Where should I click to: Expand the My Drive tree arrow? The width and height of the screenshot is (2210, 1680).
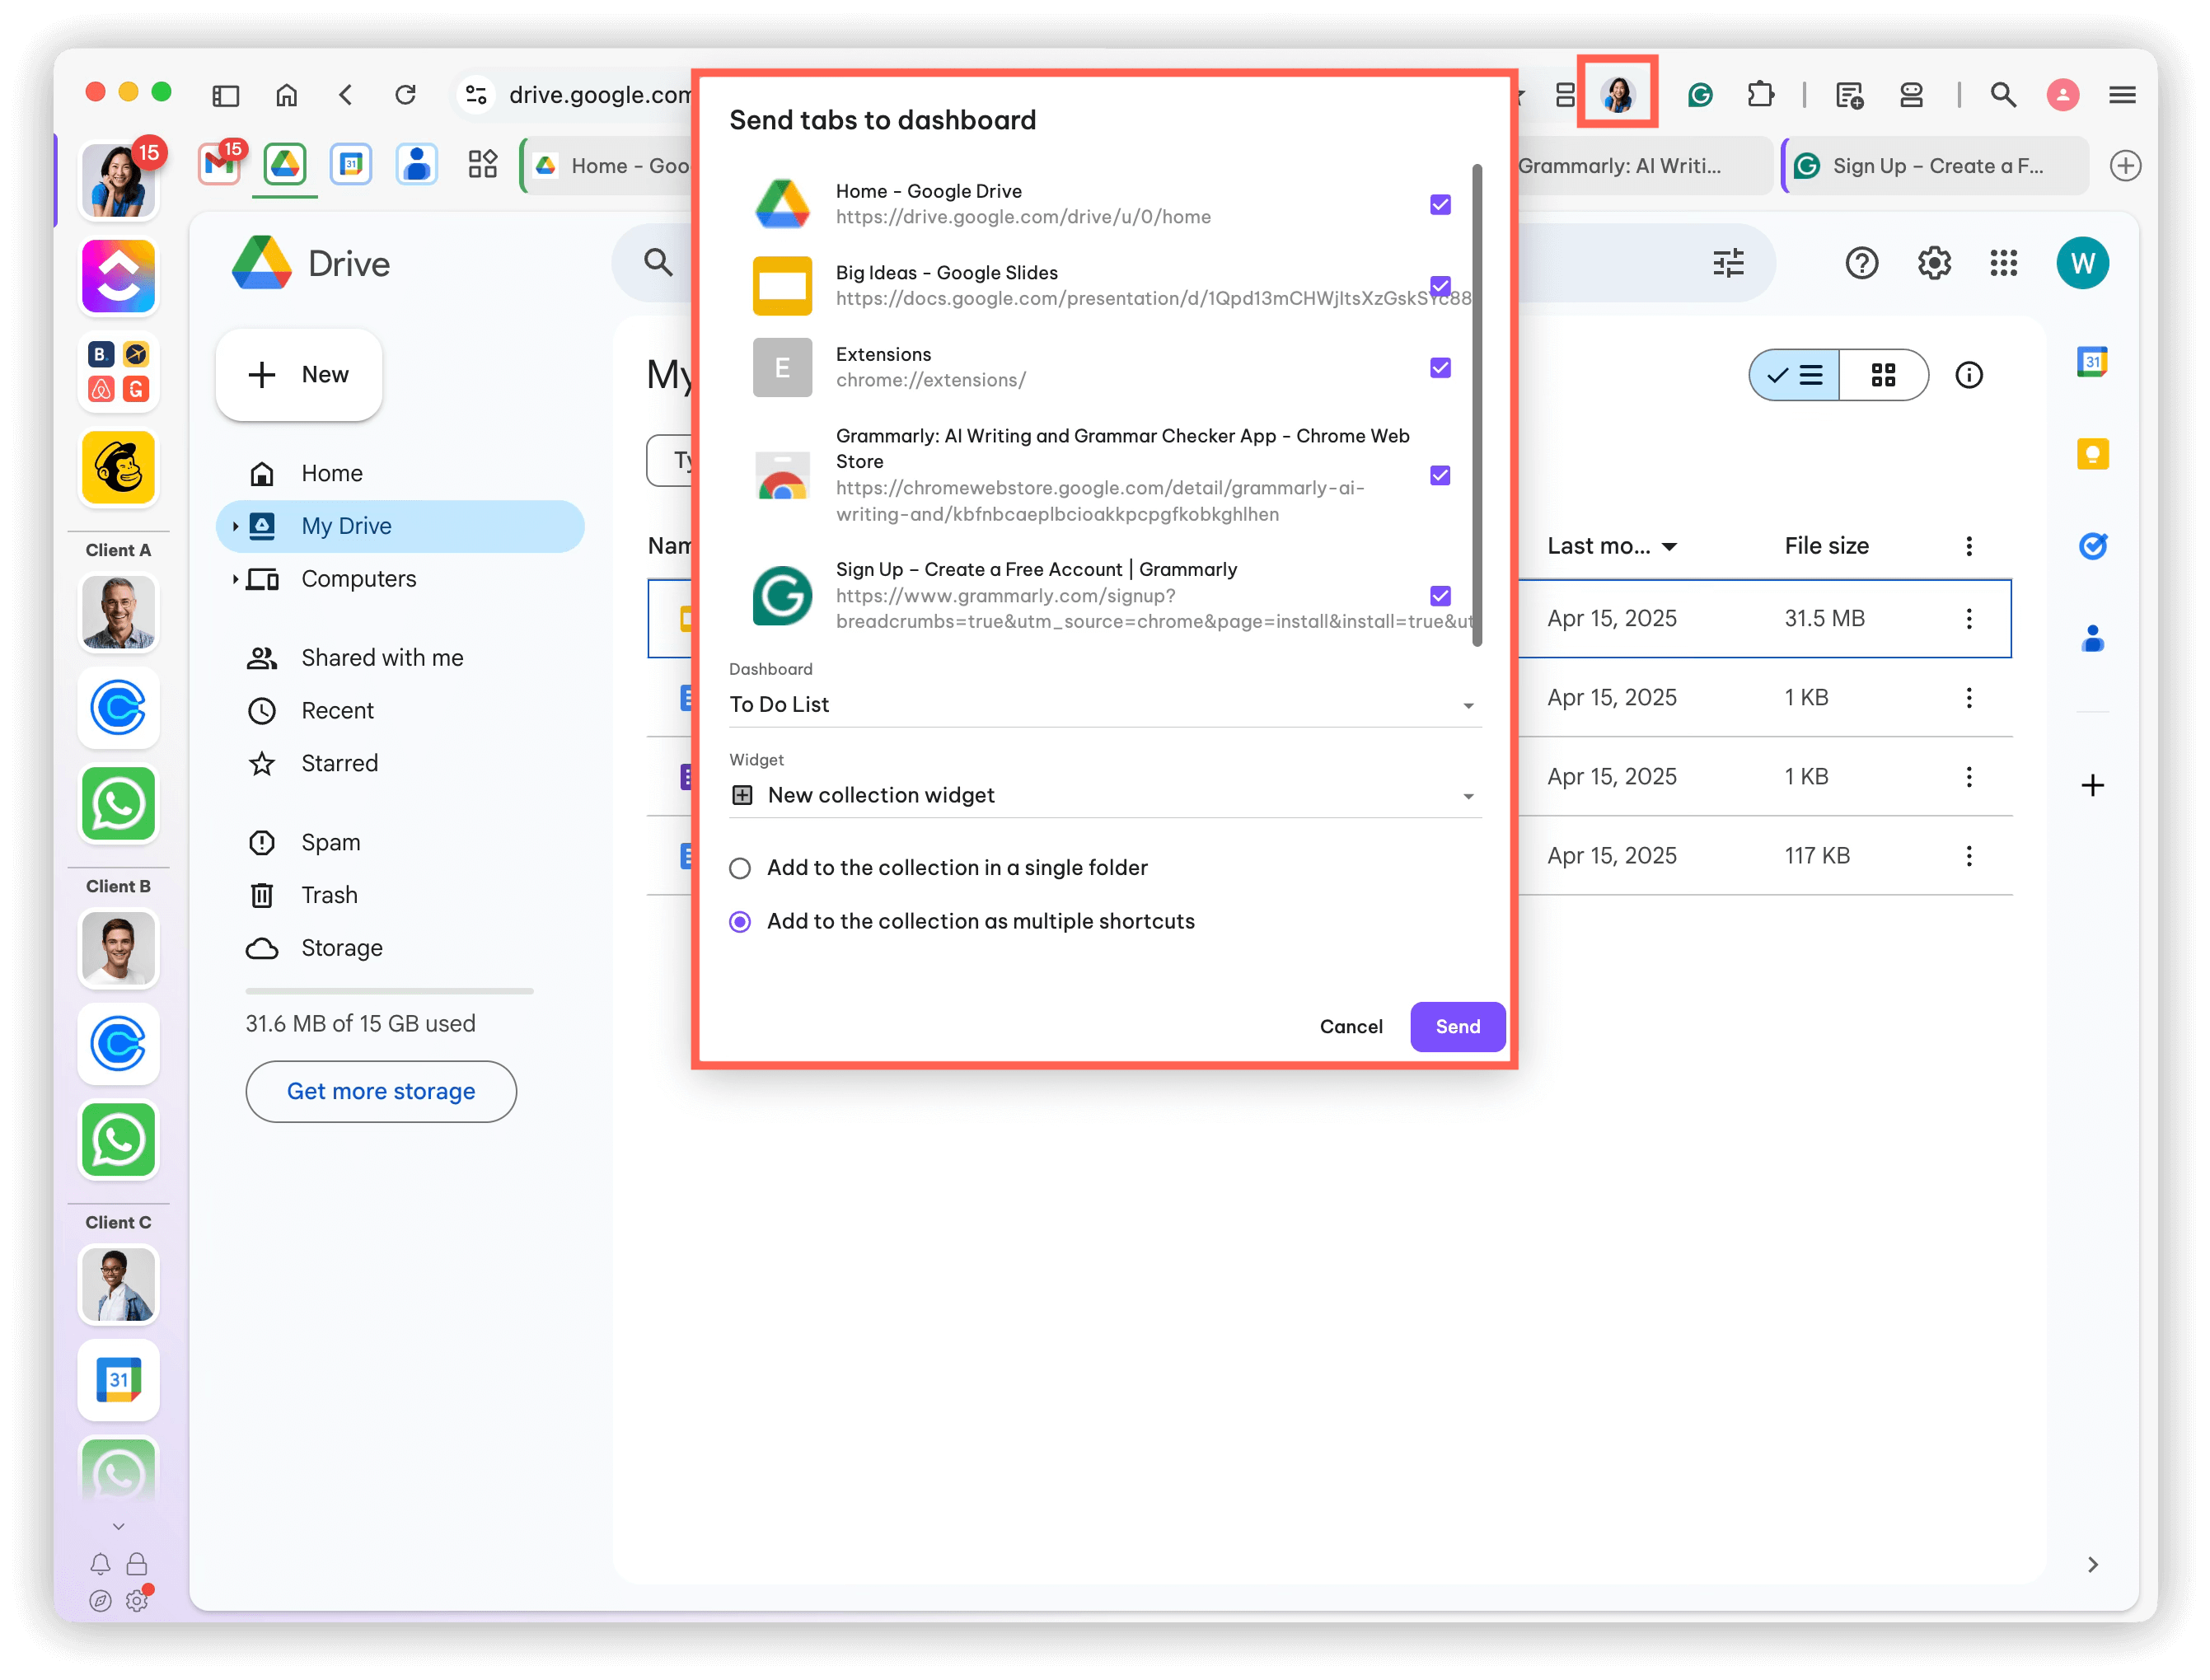coord(235,526)
